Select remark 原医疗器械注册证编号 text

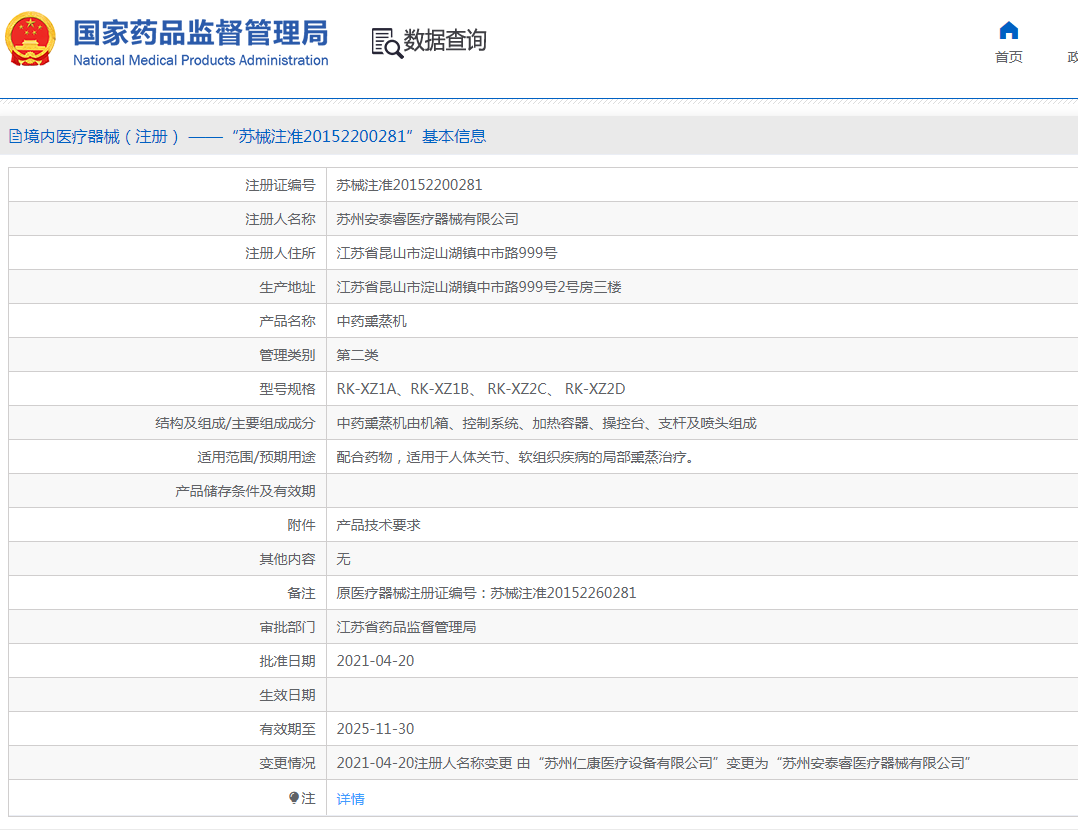click(486, 593)
